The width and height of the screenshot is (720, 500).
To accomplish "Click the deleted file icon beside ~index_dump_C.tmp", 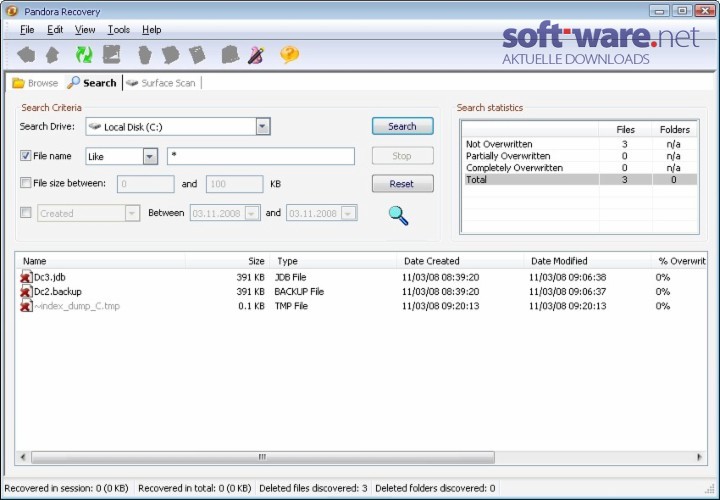I will pos(26,305).
